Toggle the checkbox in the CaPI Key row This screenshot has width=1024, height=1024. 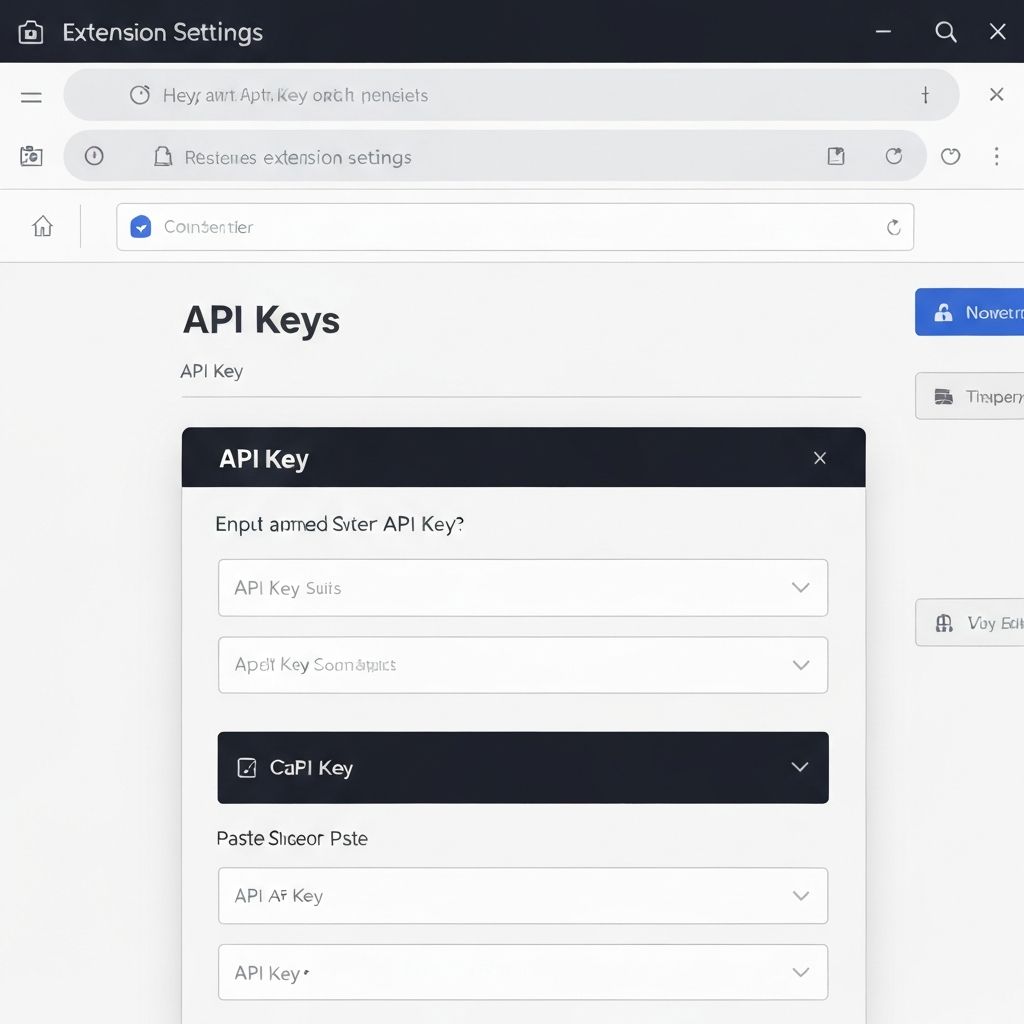[246, 768]
